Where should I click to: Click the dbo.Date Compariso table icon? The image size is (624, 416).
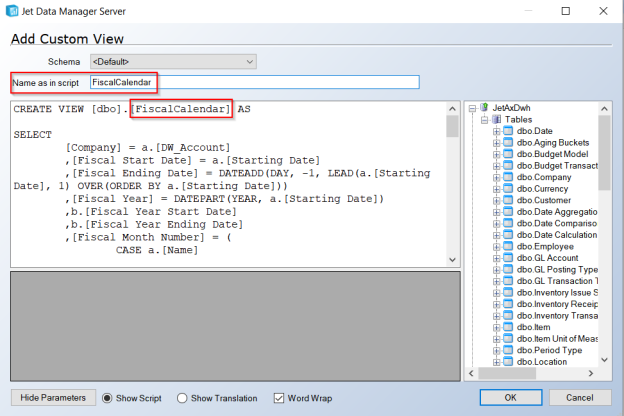[x=508, y=223]
